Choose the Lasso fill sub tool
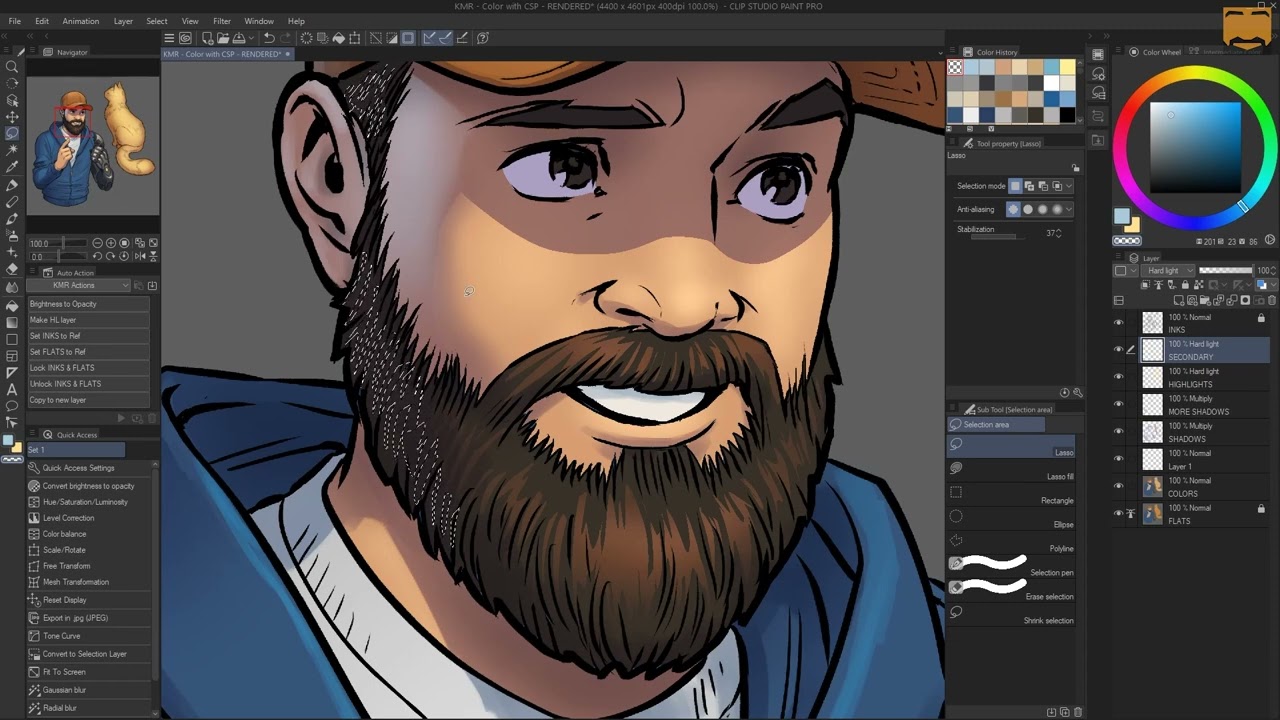Image resolution: width=1280 pixels, height=720 pixels. (1011, 470)
